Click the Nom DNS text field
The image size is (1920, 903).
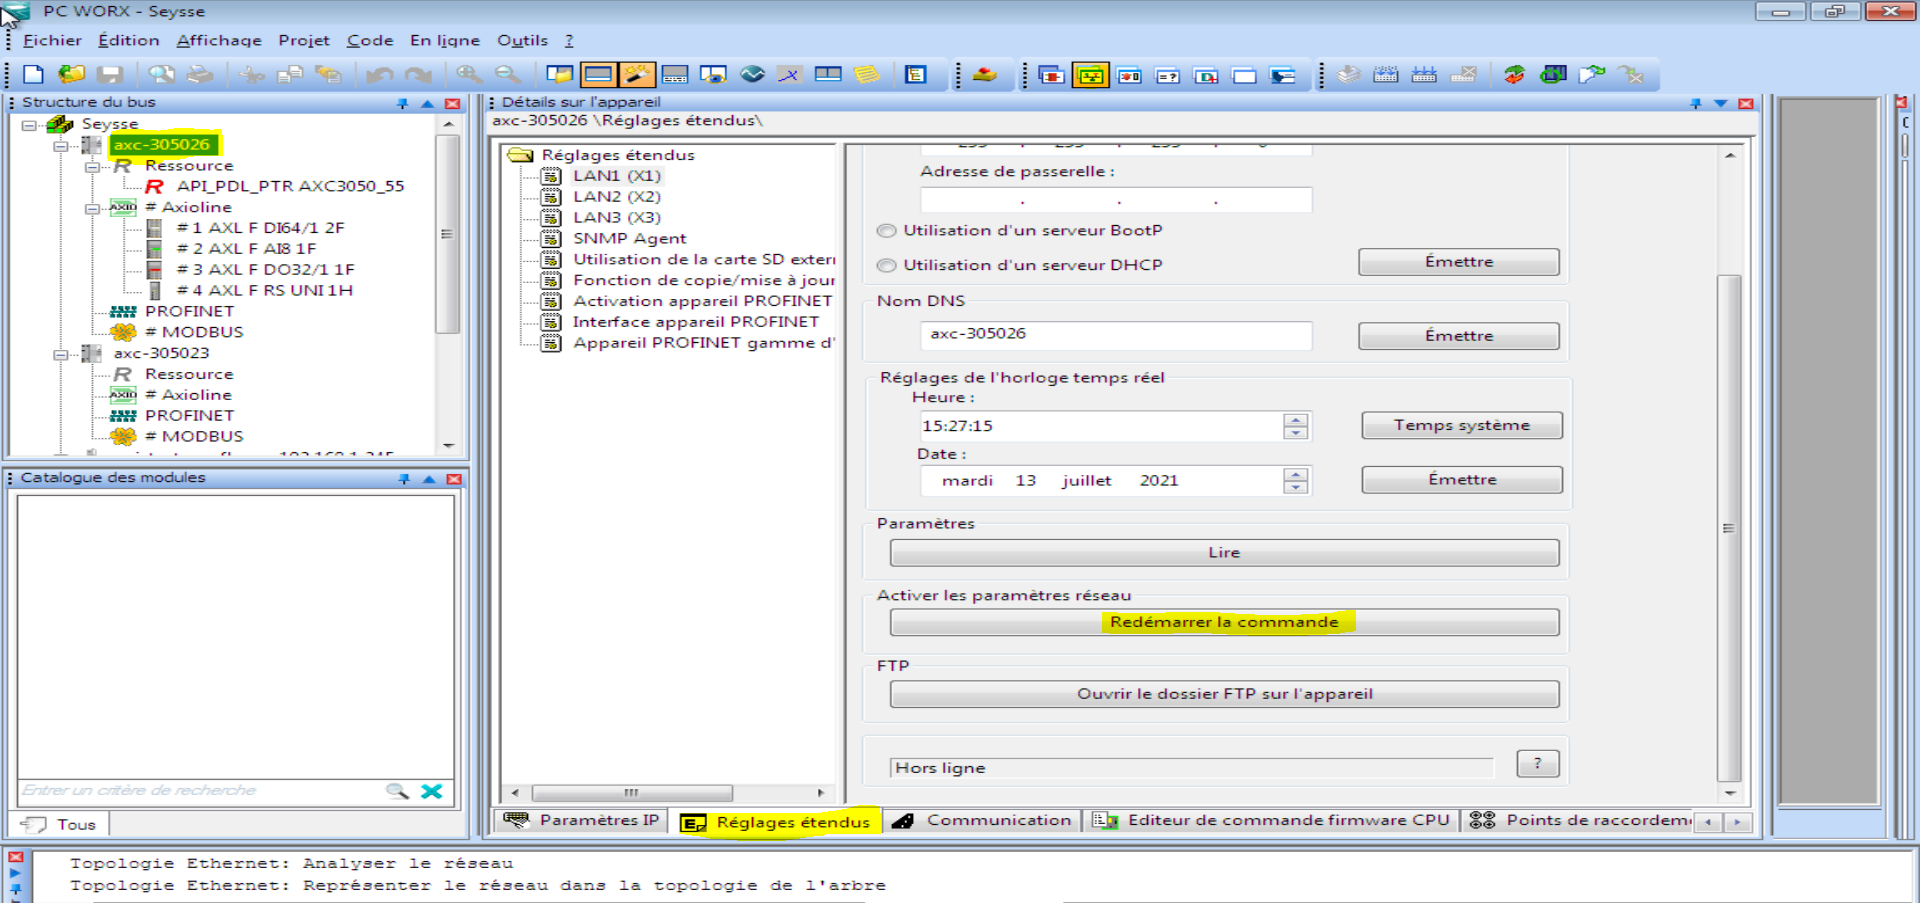click(1115, 334)
